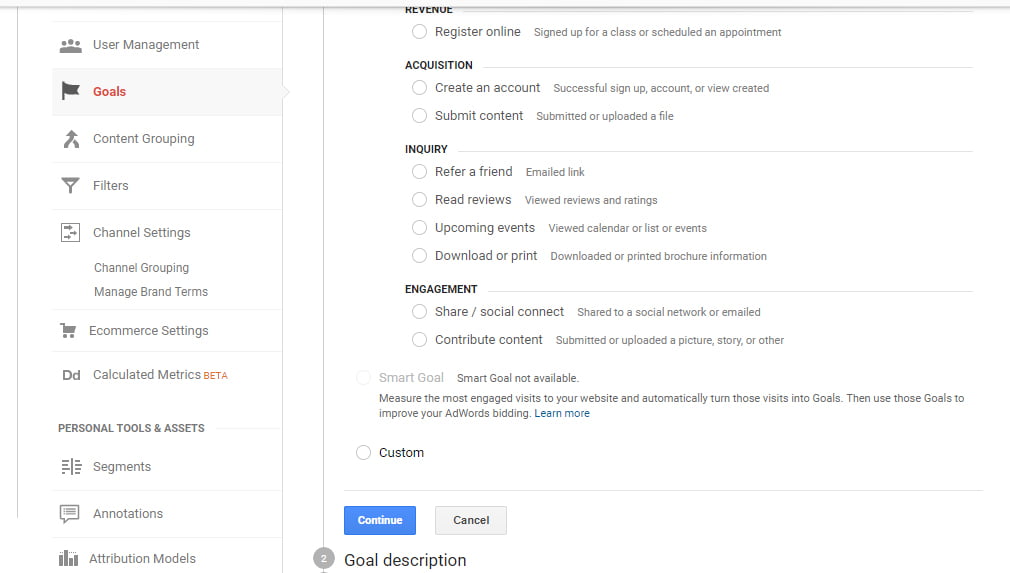
Task: Select the Create an account option
Action: click(x=419, y=88)
